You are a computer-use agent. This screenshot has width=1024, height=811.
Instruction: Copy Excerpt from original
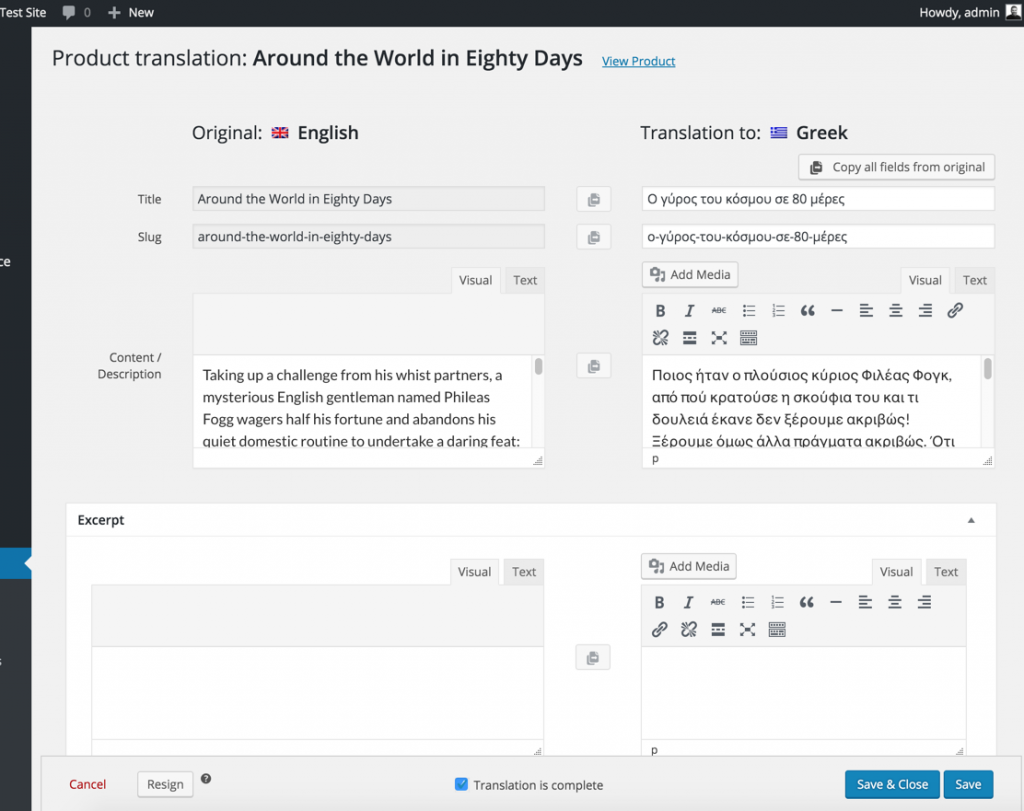pos(593,658)
